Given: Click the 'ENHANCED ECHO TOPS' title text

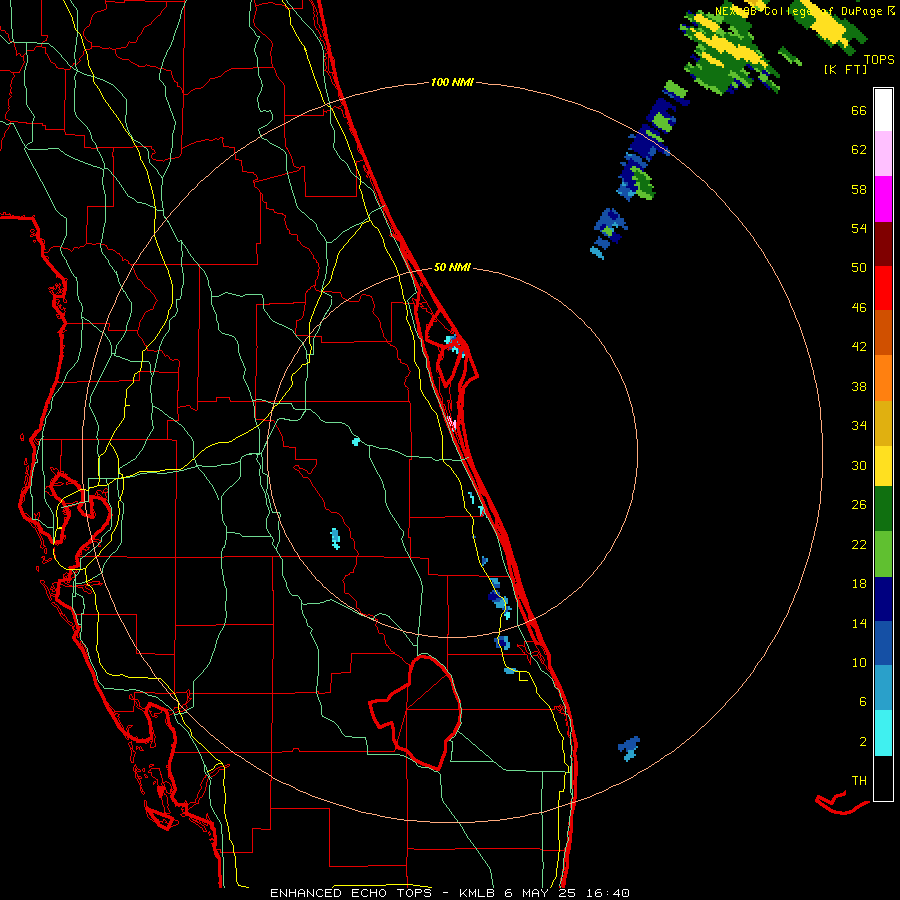Looking at the screenshot, I should 351,893.
